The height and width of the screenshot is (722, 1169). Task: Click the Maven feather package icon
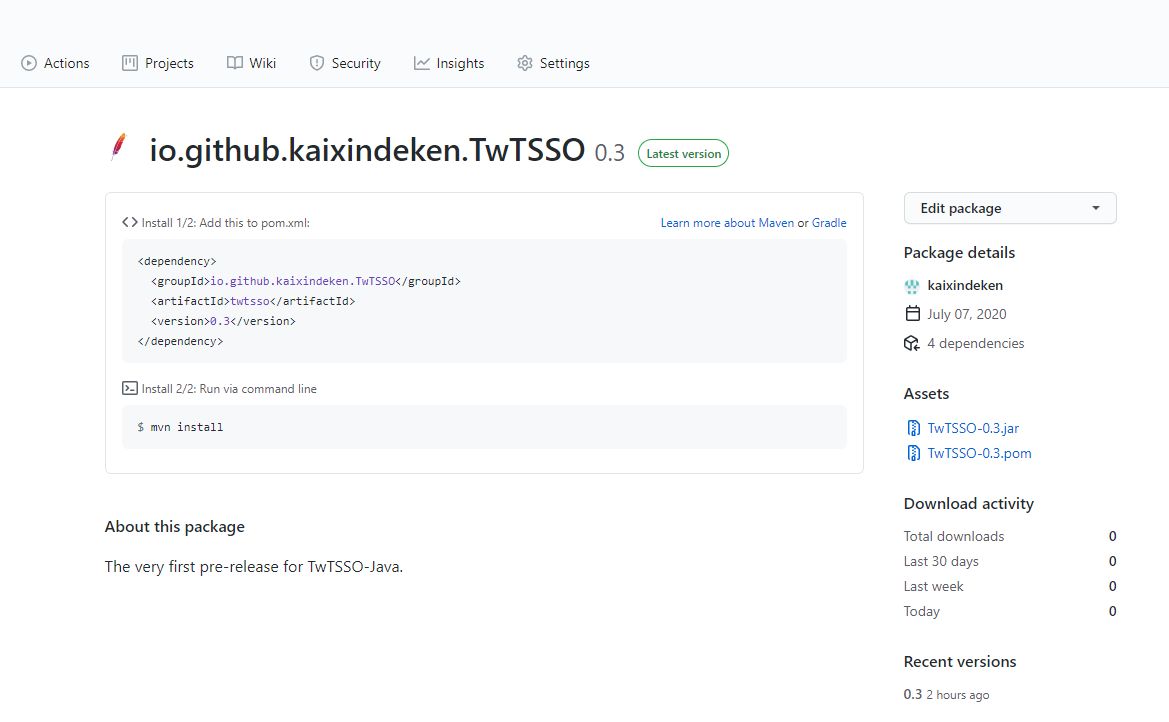click(x=119, y=147)
